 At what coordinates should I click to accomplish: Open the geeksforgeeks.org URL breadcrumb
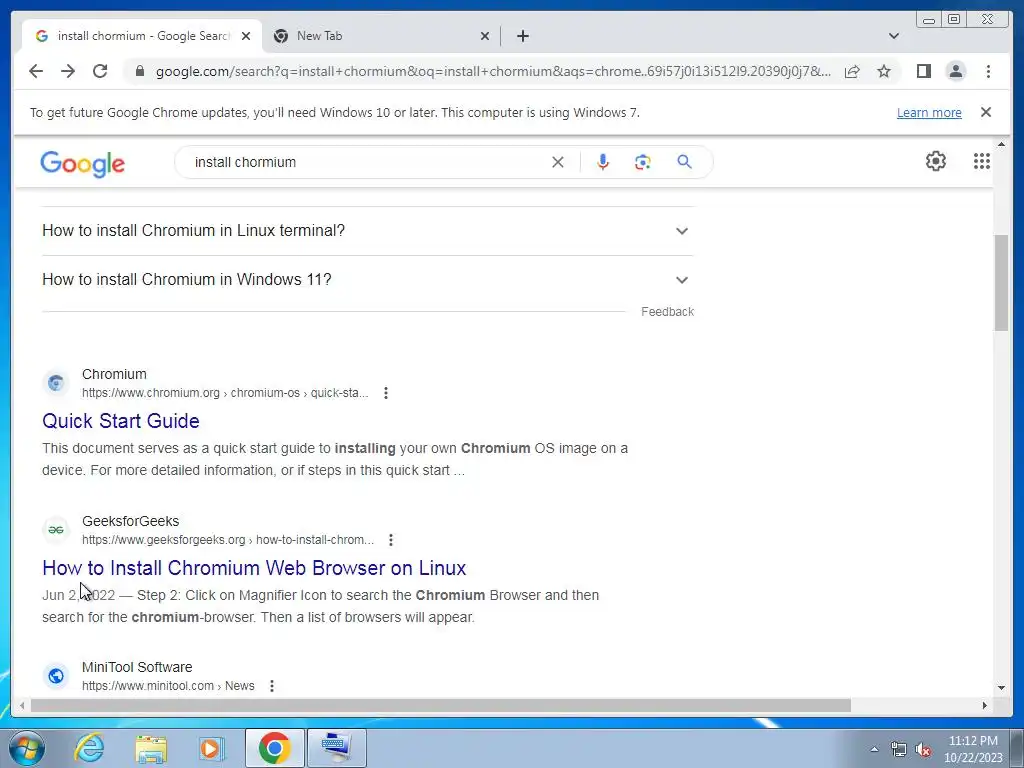coord(227,539)
